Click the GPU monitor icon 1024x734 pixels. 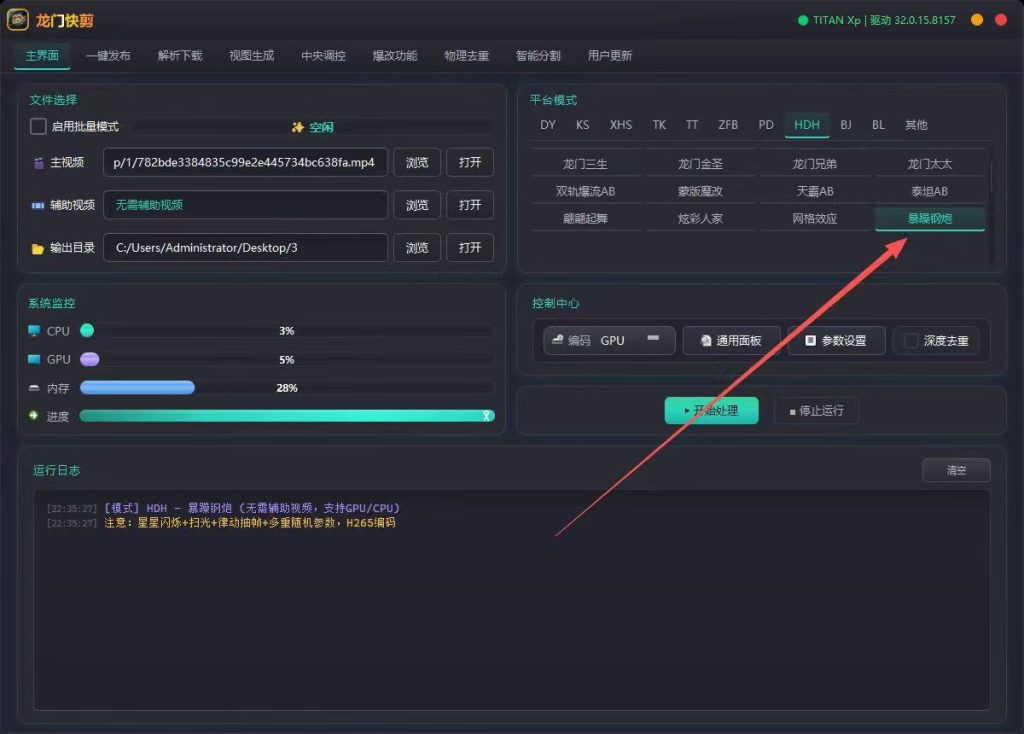34,359
